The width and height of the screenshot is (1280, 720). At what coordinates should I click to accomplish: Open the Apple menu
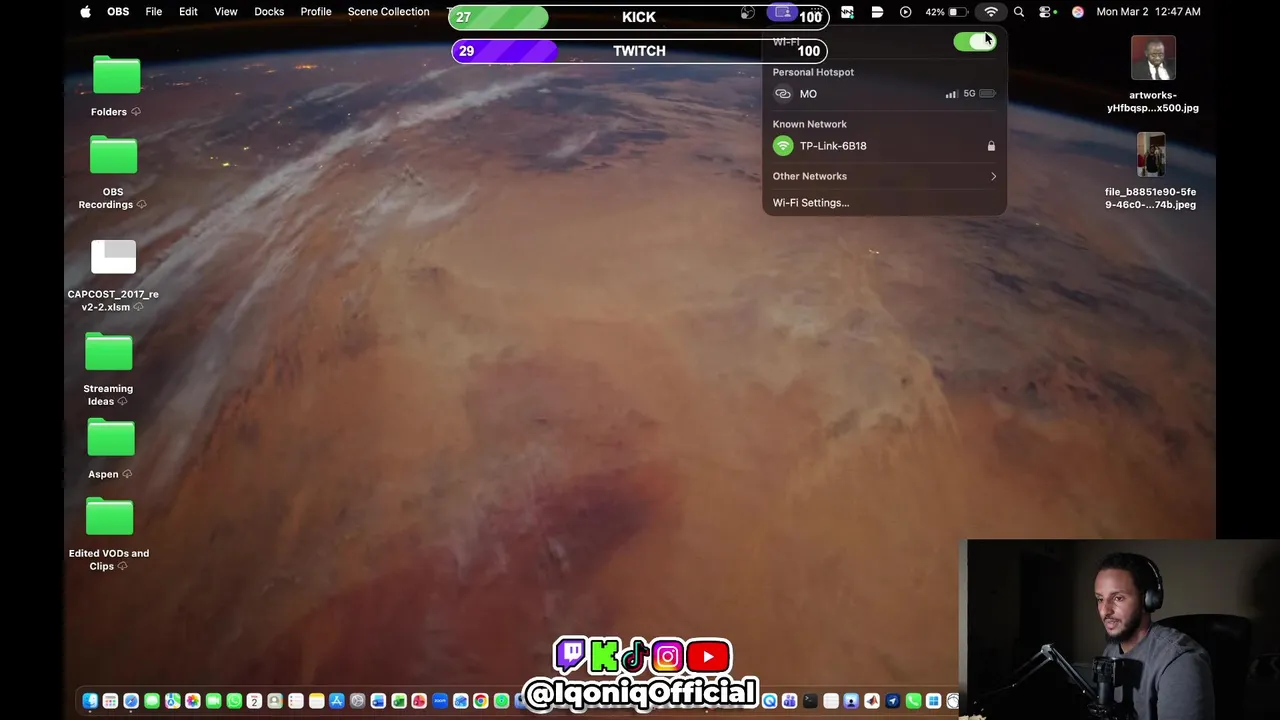click(x=85, y=12)
